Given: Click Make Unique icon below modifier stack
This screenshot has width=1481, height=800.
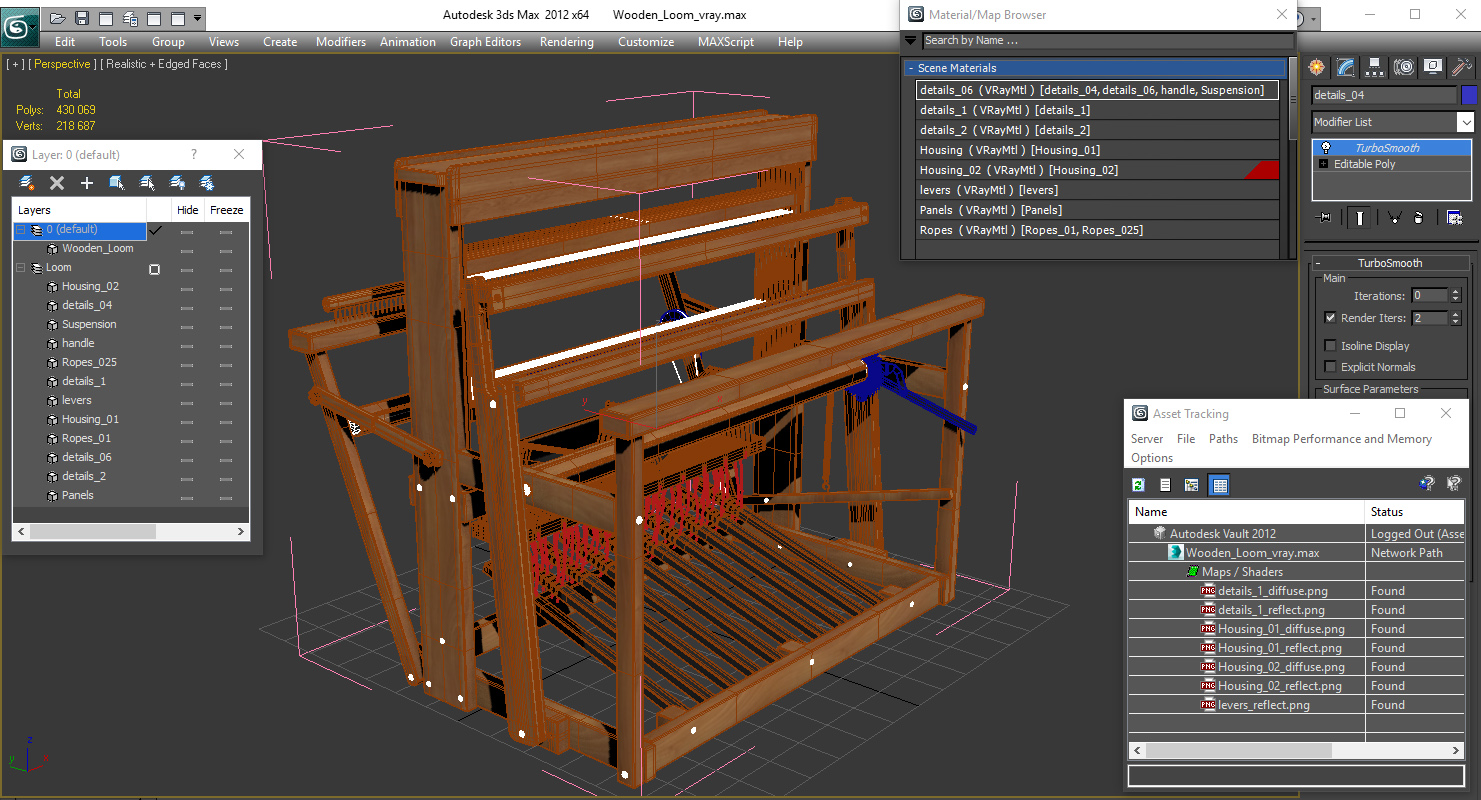Looking at the screenshot, I should click(x=1394, y=217).
